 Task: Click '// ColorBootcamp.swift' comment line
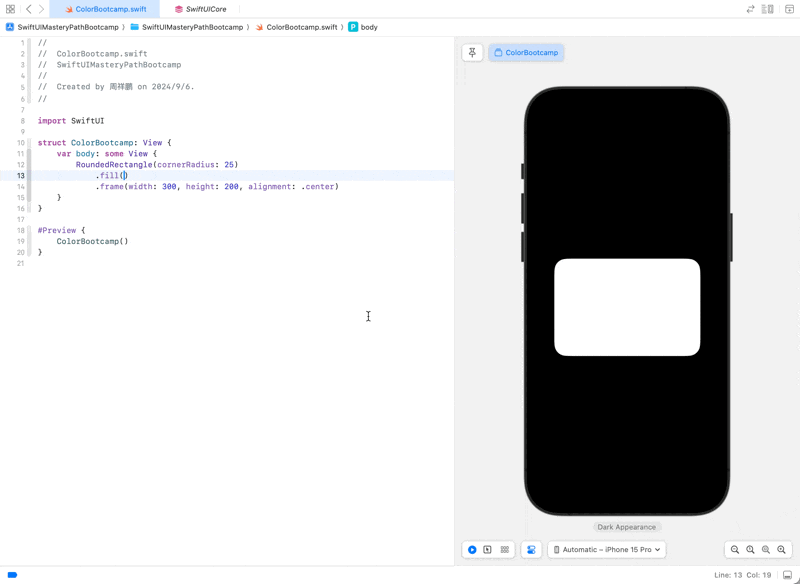(92, 54)
